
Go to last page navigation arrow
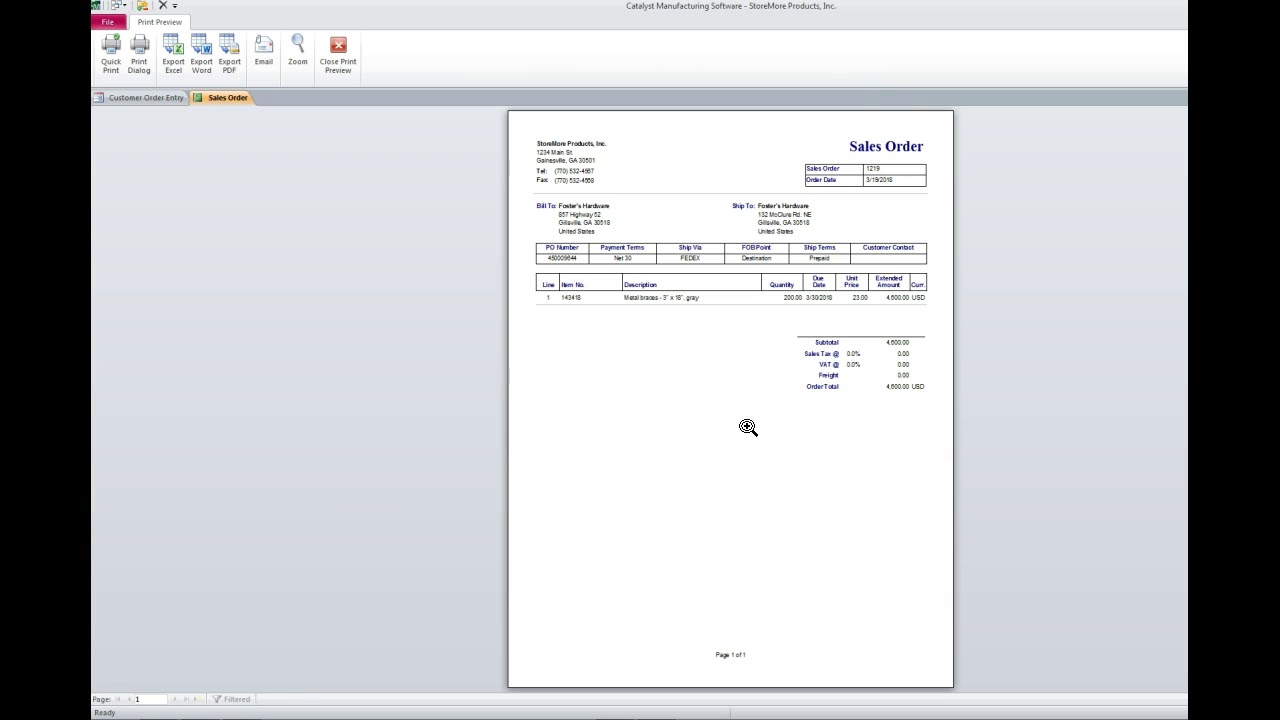coord(186,699)
